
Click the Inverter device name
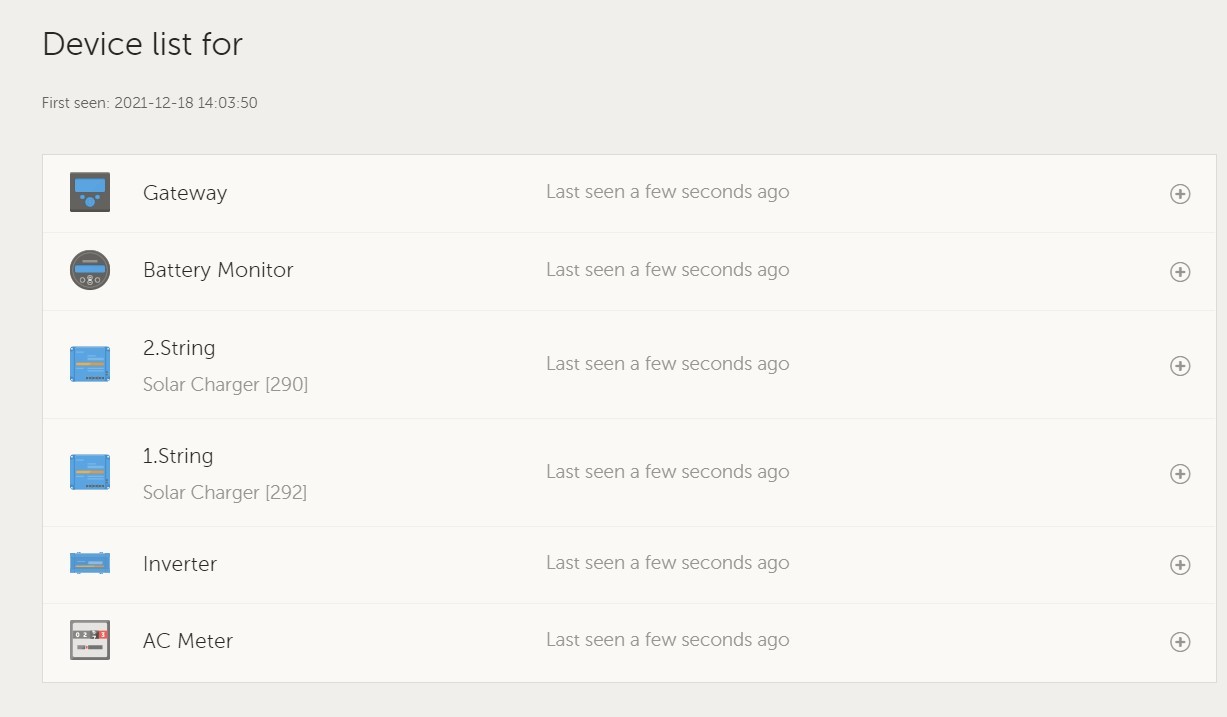click(180, 564)
